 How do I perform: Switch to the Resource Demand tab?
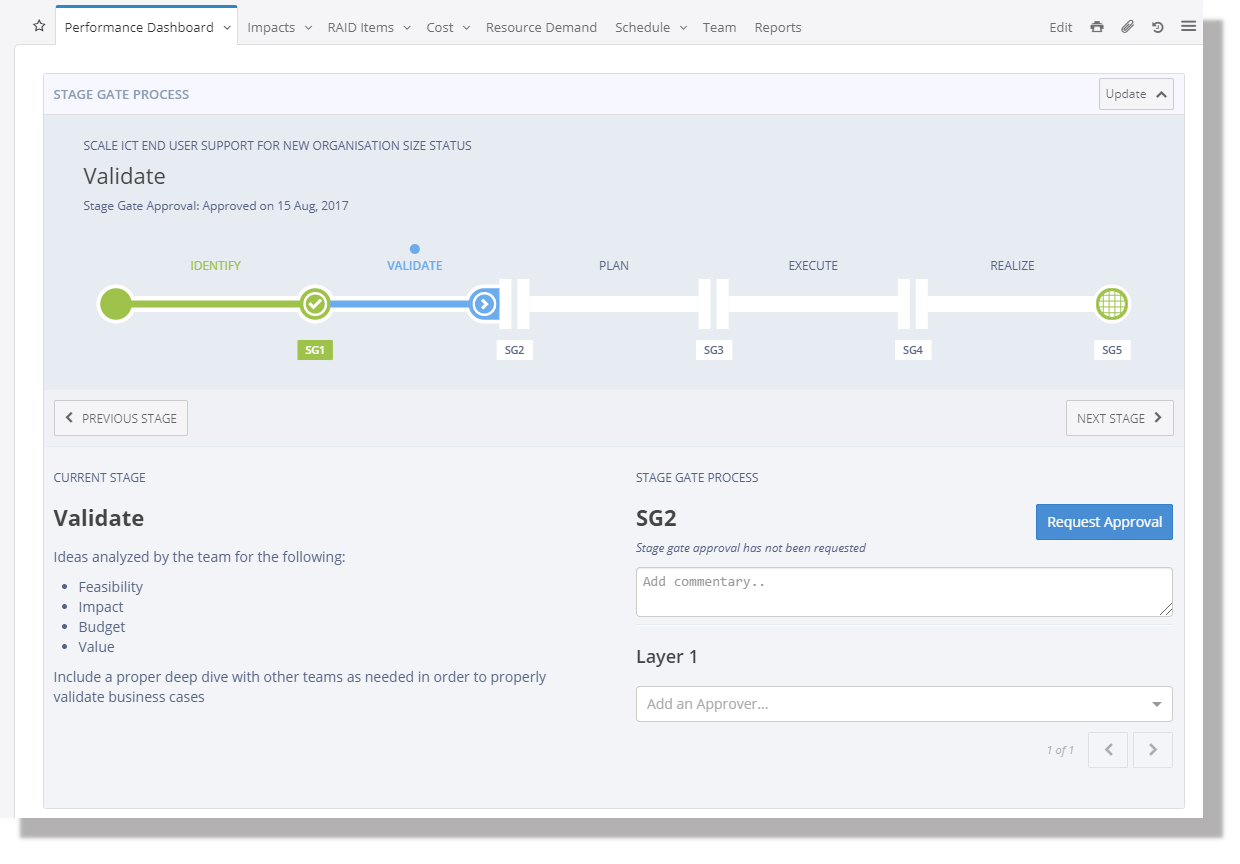541,27
